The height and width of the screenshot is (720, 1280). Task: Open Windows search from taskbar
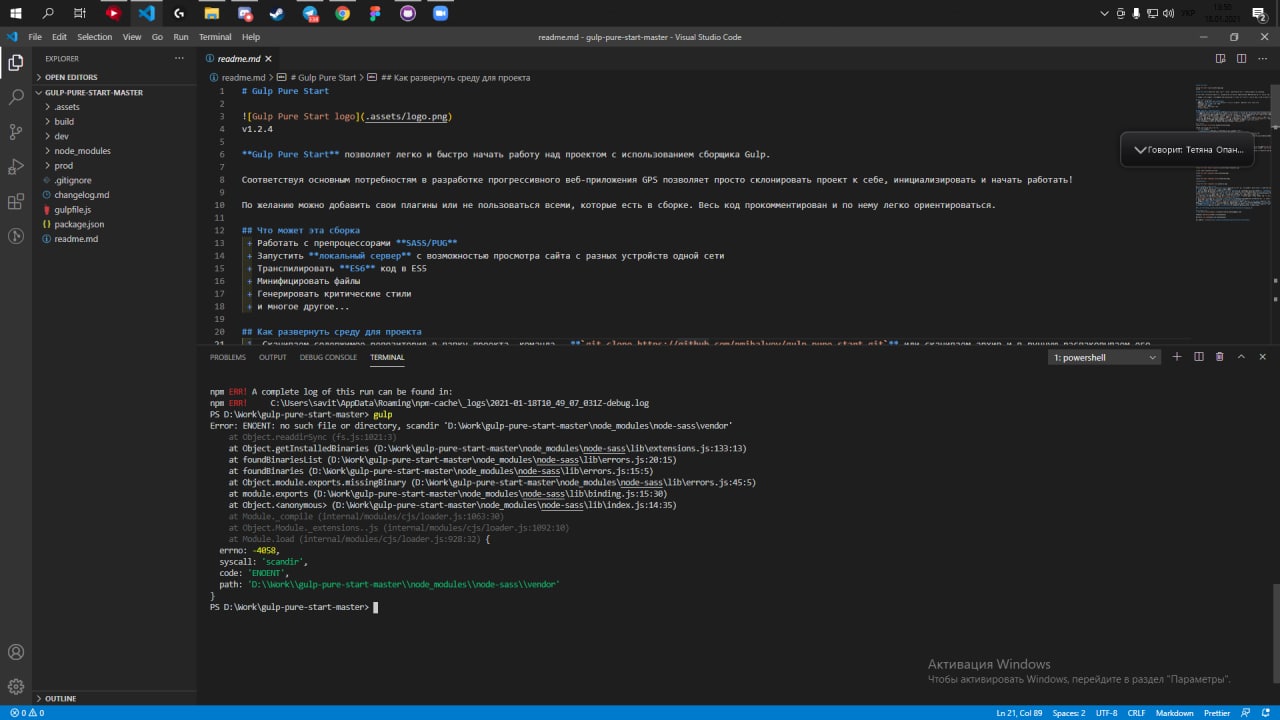(x=48, y=13)
